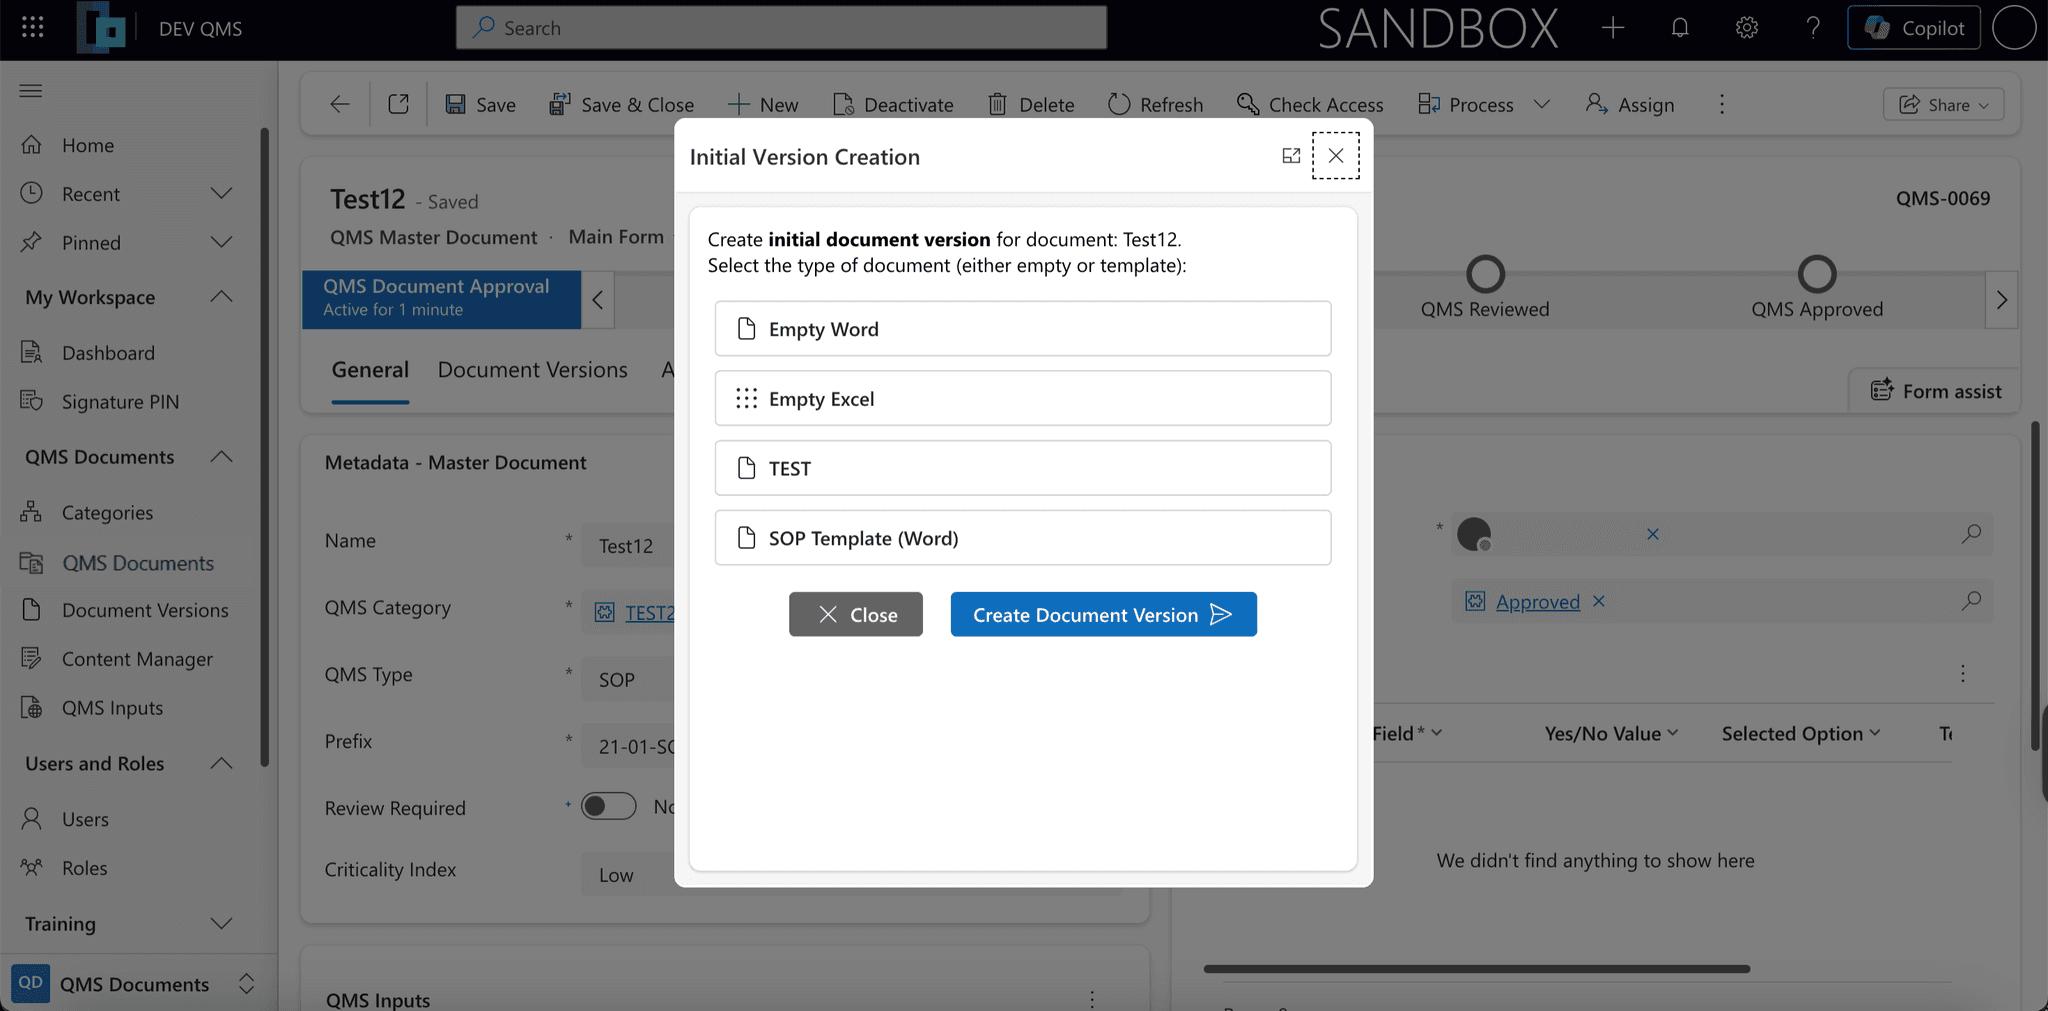Image resolution: width=2048 pixels, height=1011 pixels.
Task: Click Refresh in the command bar
Action: tap(1156, 104)
